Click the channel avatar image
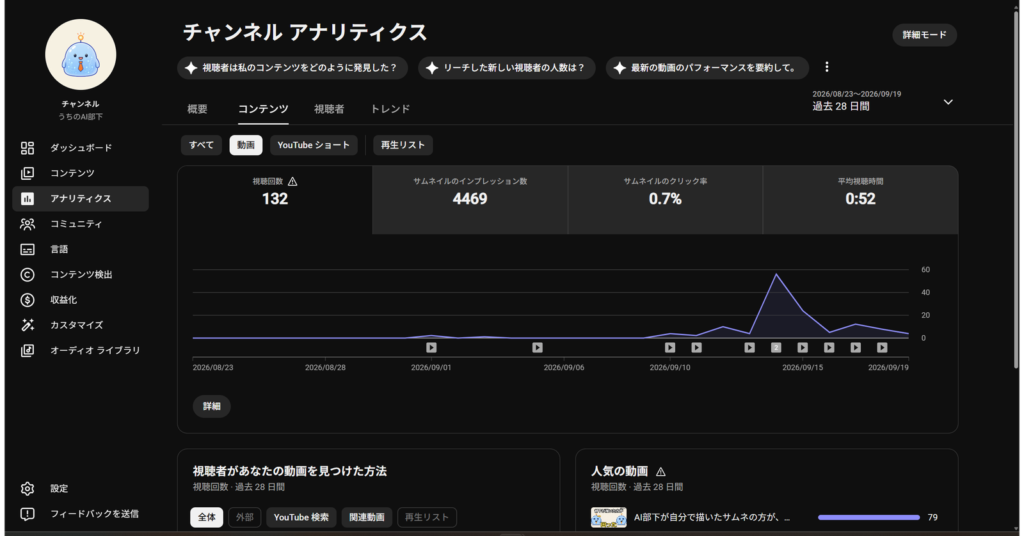This screenshot has width=1024, height=536. [x=80, y=55]
